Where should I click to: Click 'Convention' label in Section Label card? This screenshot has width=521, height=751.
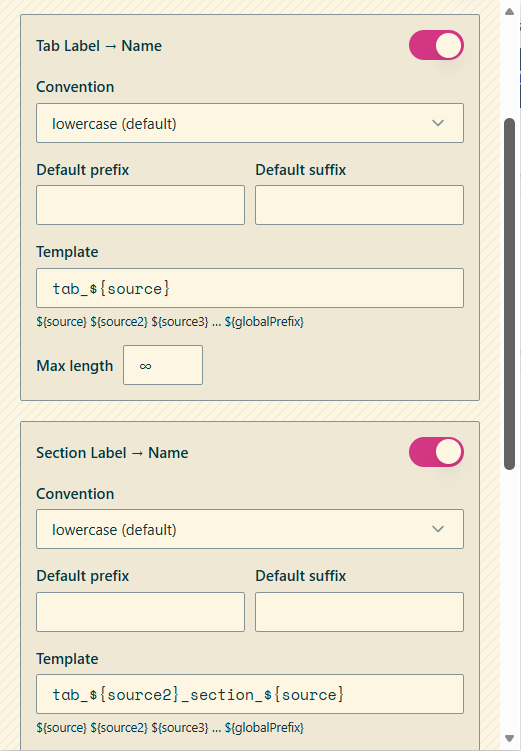tap(75, 494)
